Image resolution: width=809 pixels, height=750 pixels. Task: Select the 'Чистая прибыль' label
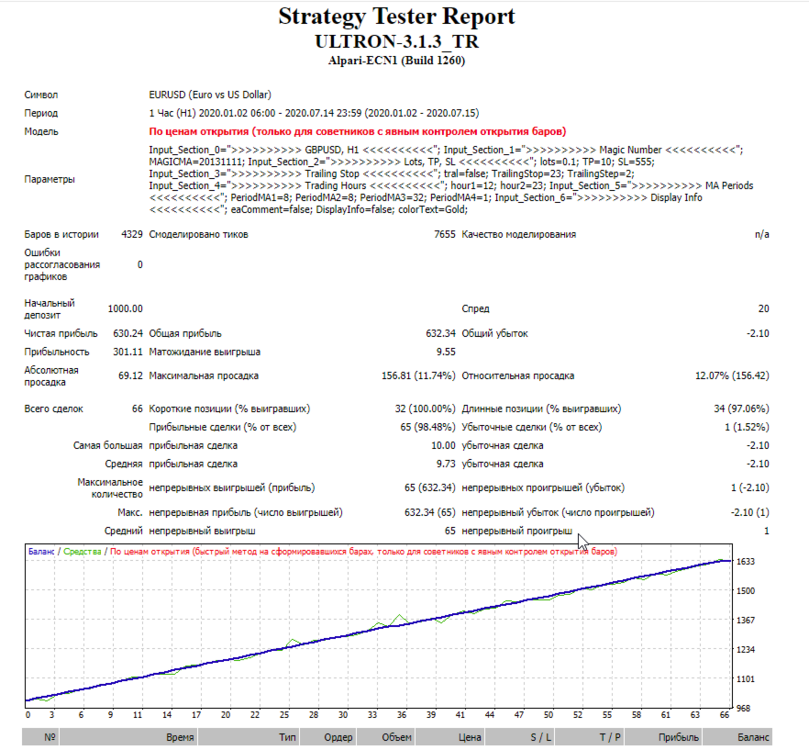(61, 334)
